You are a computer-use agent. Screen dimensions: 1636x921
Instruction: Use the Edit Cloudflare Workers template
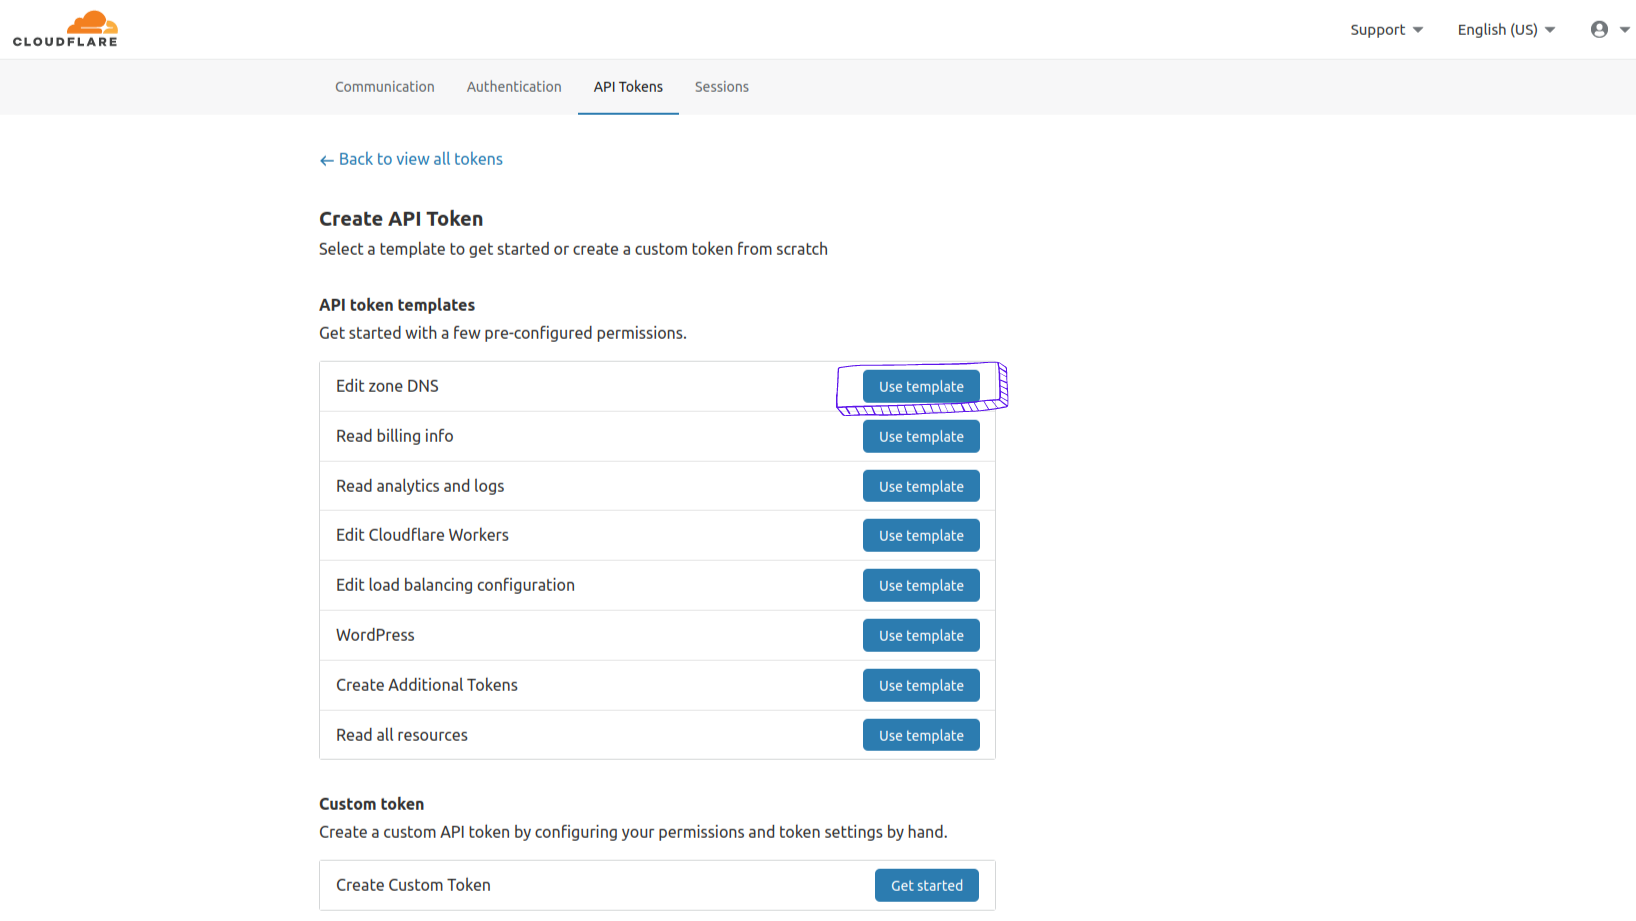(920, 535)
